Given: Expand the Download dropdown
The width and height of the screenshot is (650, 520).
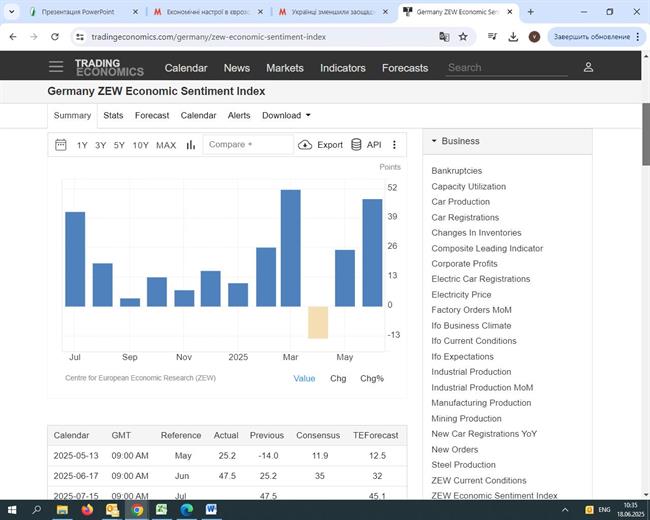Looking at the screenshot, I should tap(286, 116).
